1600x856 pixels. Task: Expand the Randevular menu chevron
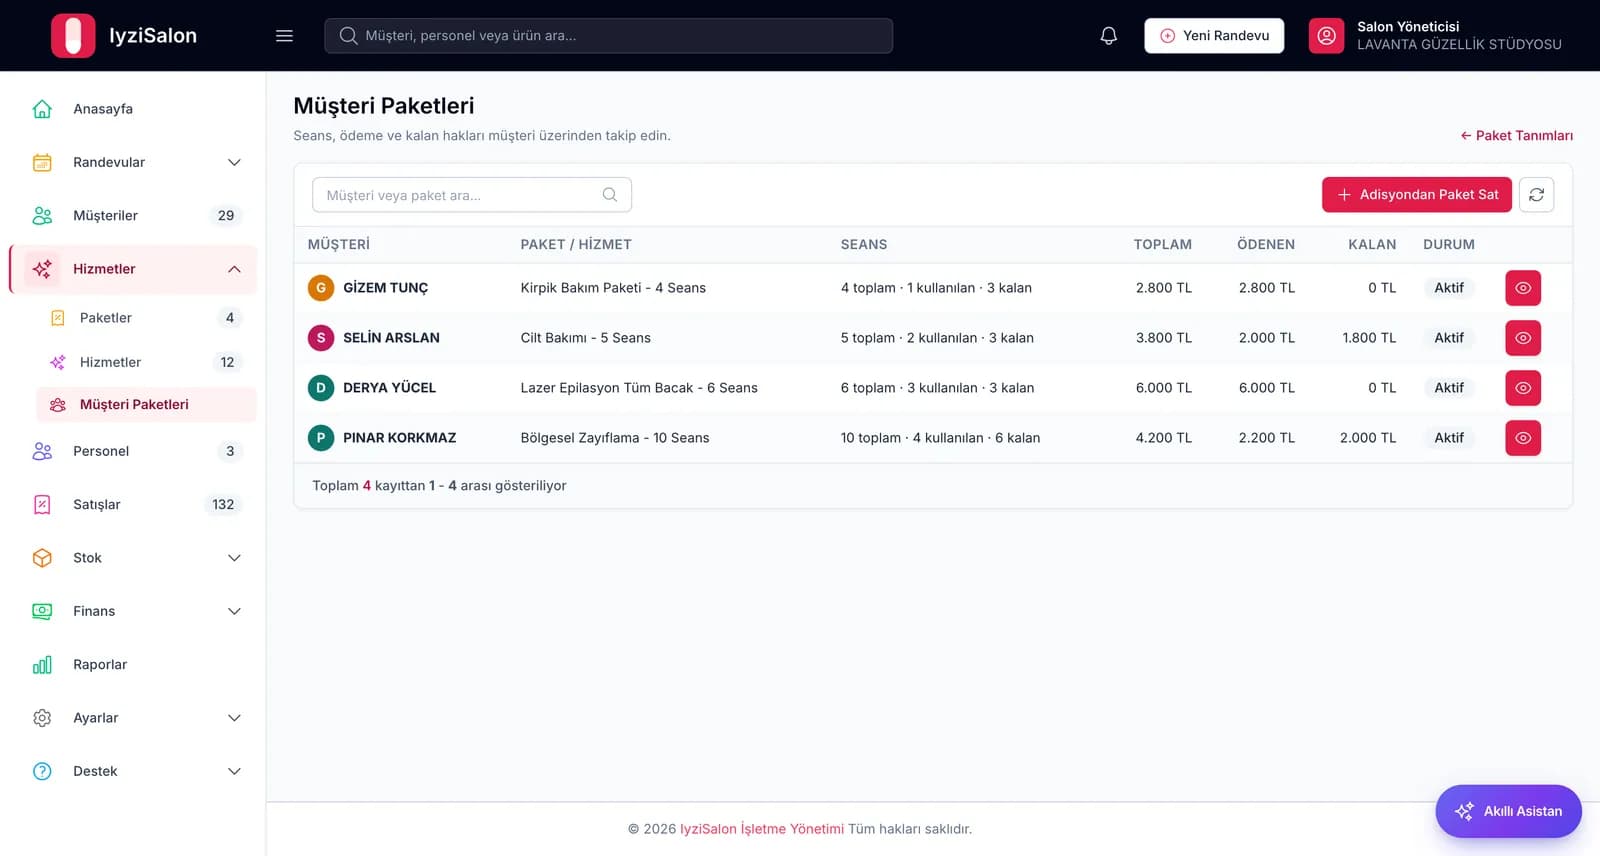tap(234, 162)
